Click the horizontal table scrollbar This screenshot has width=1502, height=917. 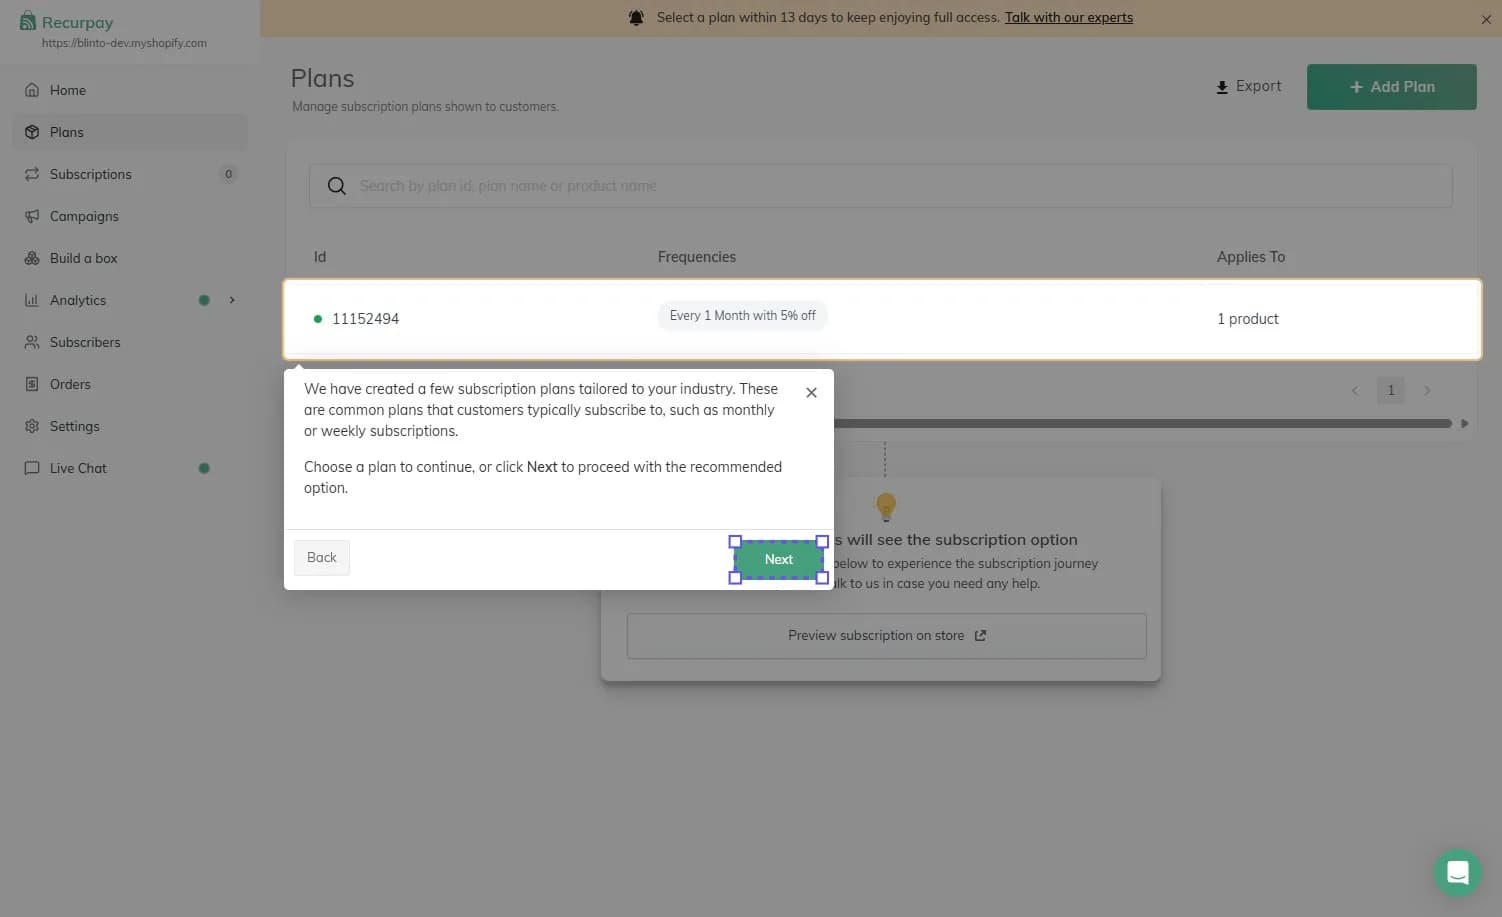pos(1142,424)
